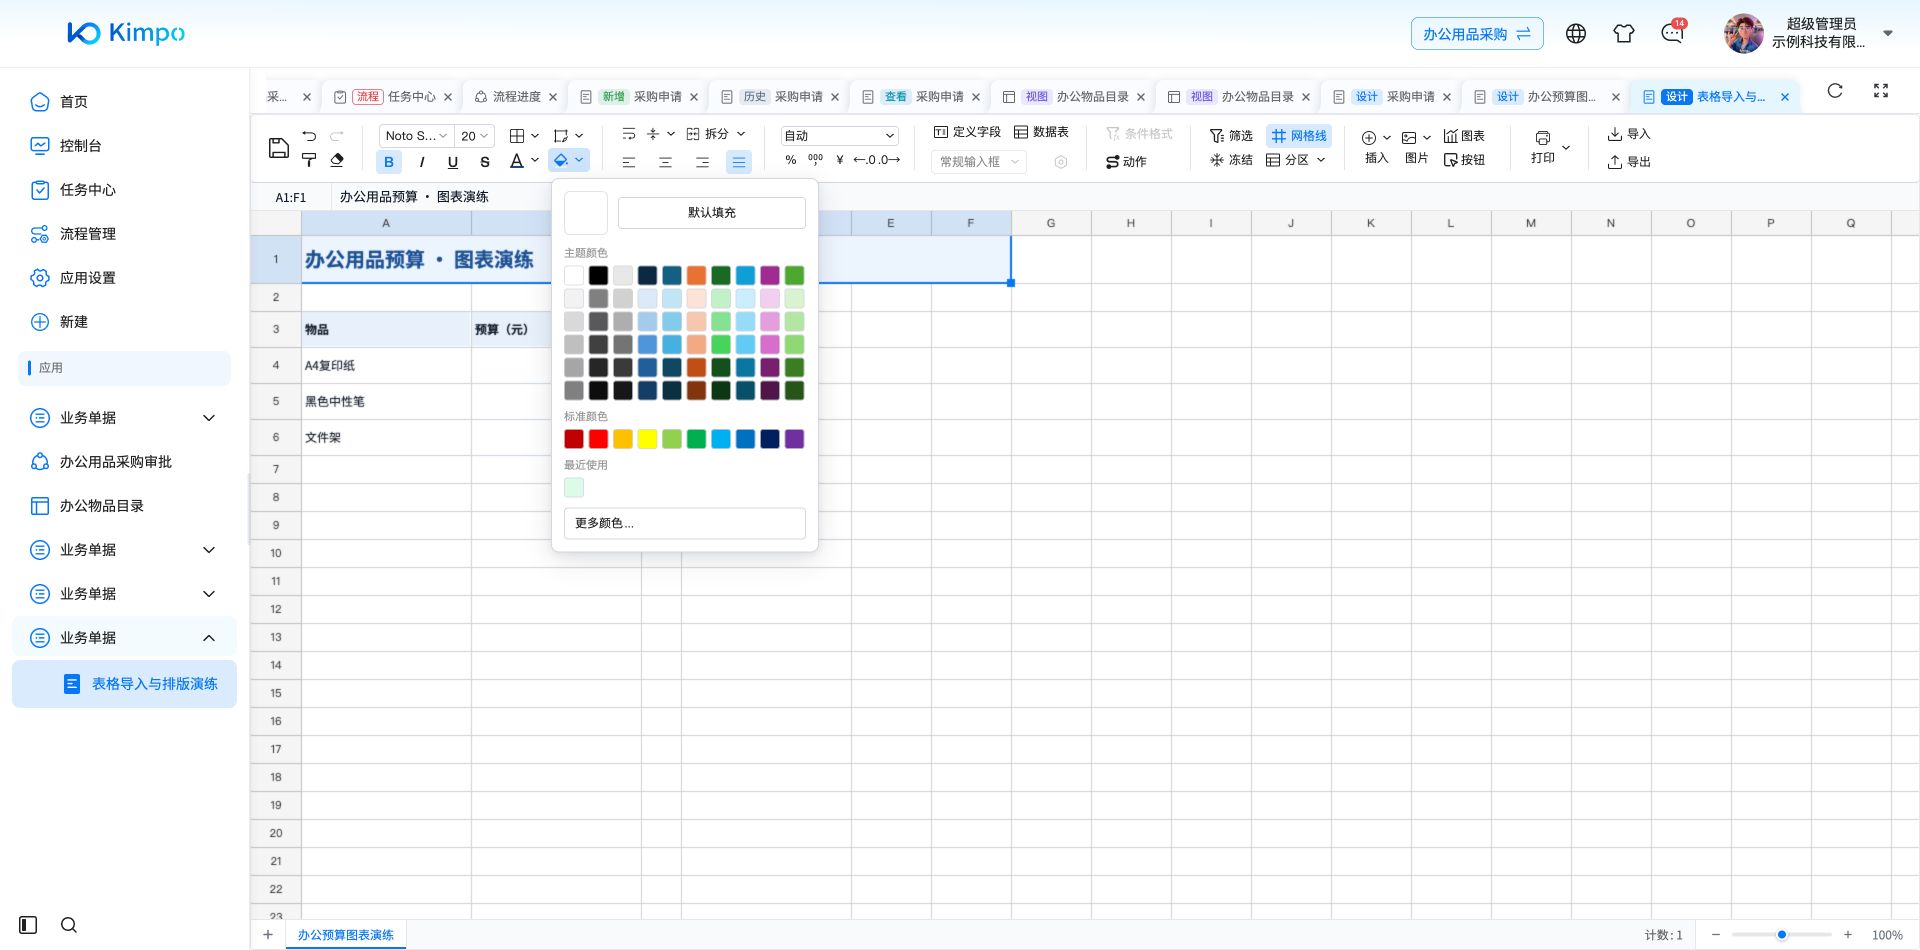This screenshot has width=1920, height=950.
Task: Toggle underline formatting
Action: click(453, 162)
